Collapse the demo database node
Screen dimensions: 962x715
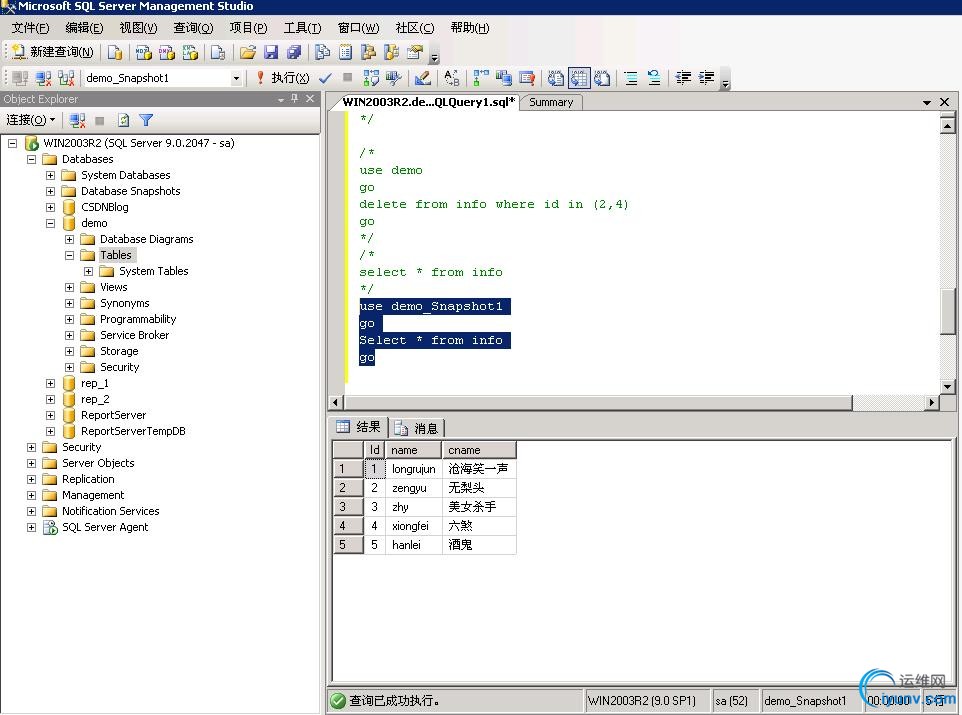50,223
